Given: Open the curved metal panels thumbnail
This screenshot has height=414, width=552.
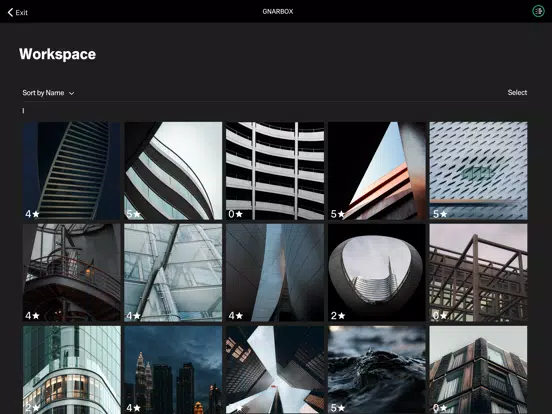Looking at the screenshot, I should (x=275, y=272).
